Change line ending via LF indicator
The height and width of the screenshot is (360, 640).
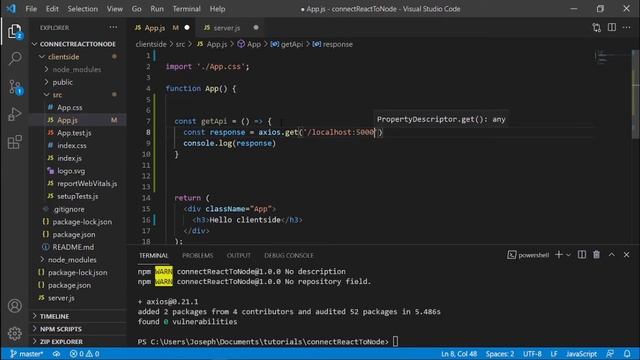(x=554, y=354)
